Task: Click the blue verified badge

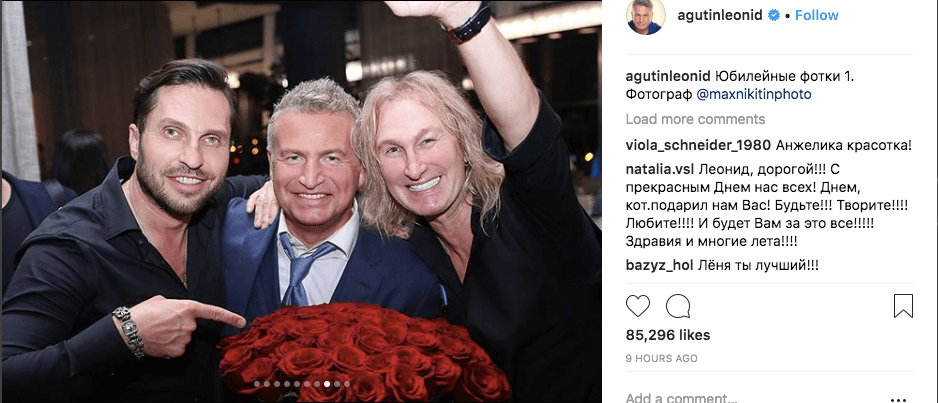Action: click(x=773, y=16)
